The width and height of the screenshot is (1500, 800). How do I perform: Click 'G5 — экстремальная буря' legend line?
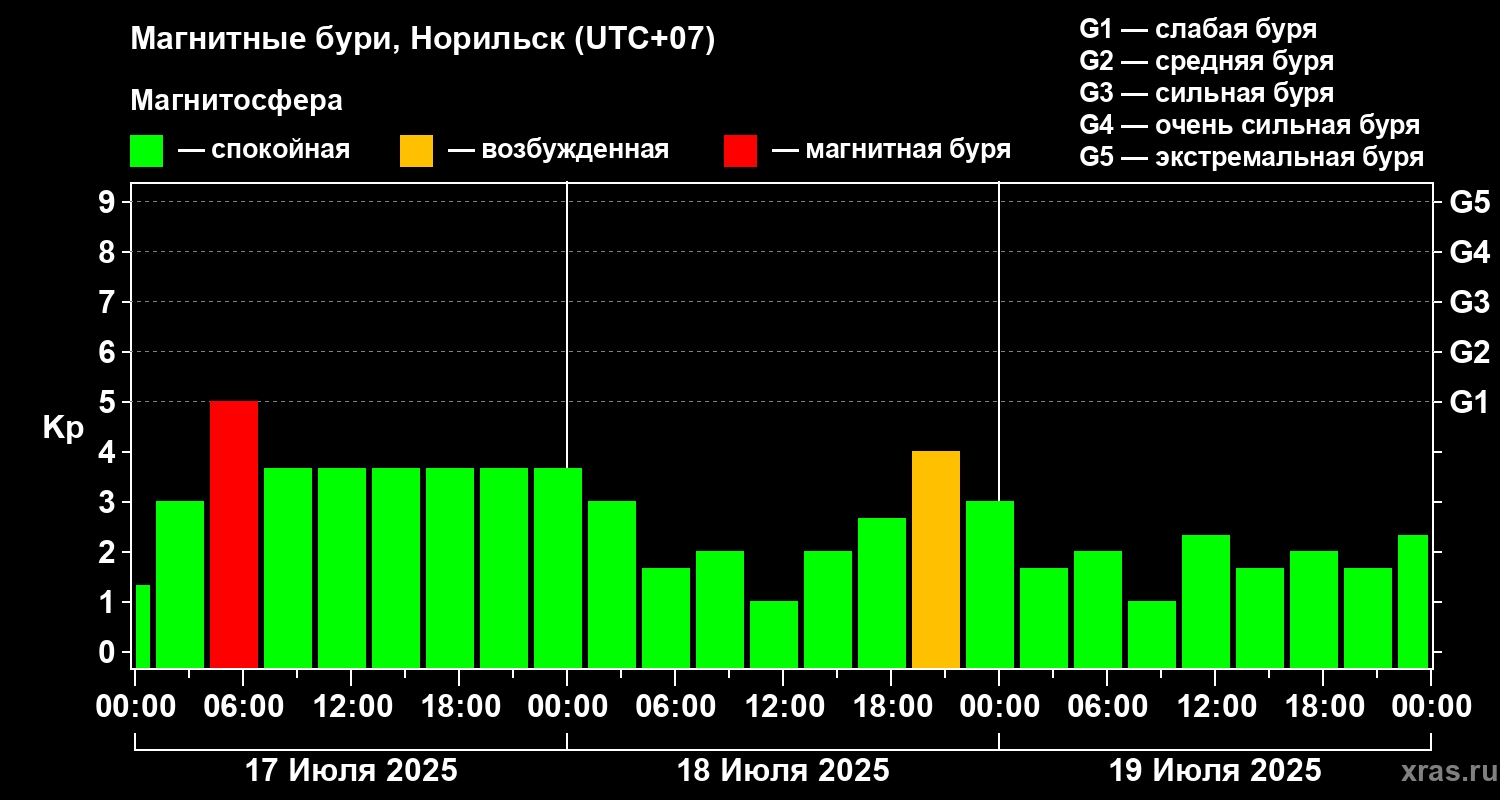(x=1252, y=157)
